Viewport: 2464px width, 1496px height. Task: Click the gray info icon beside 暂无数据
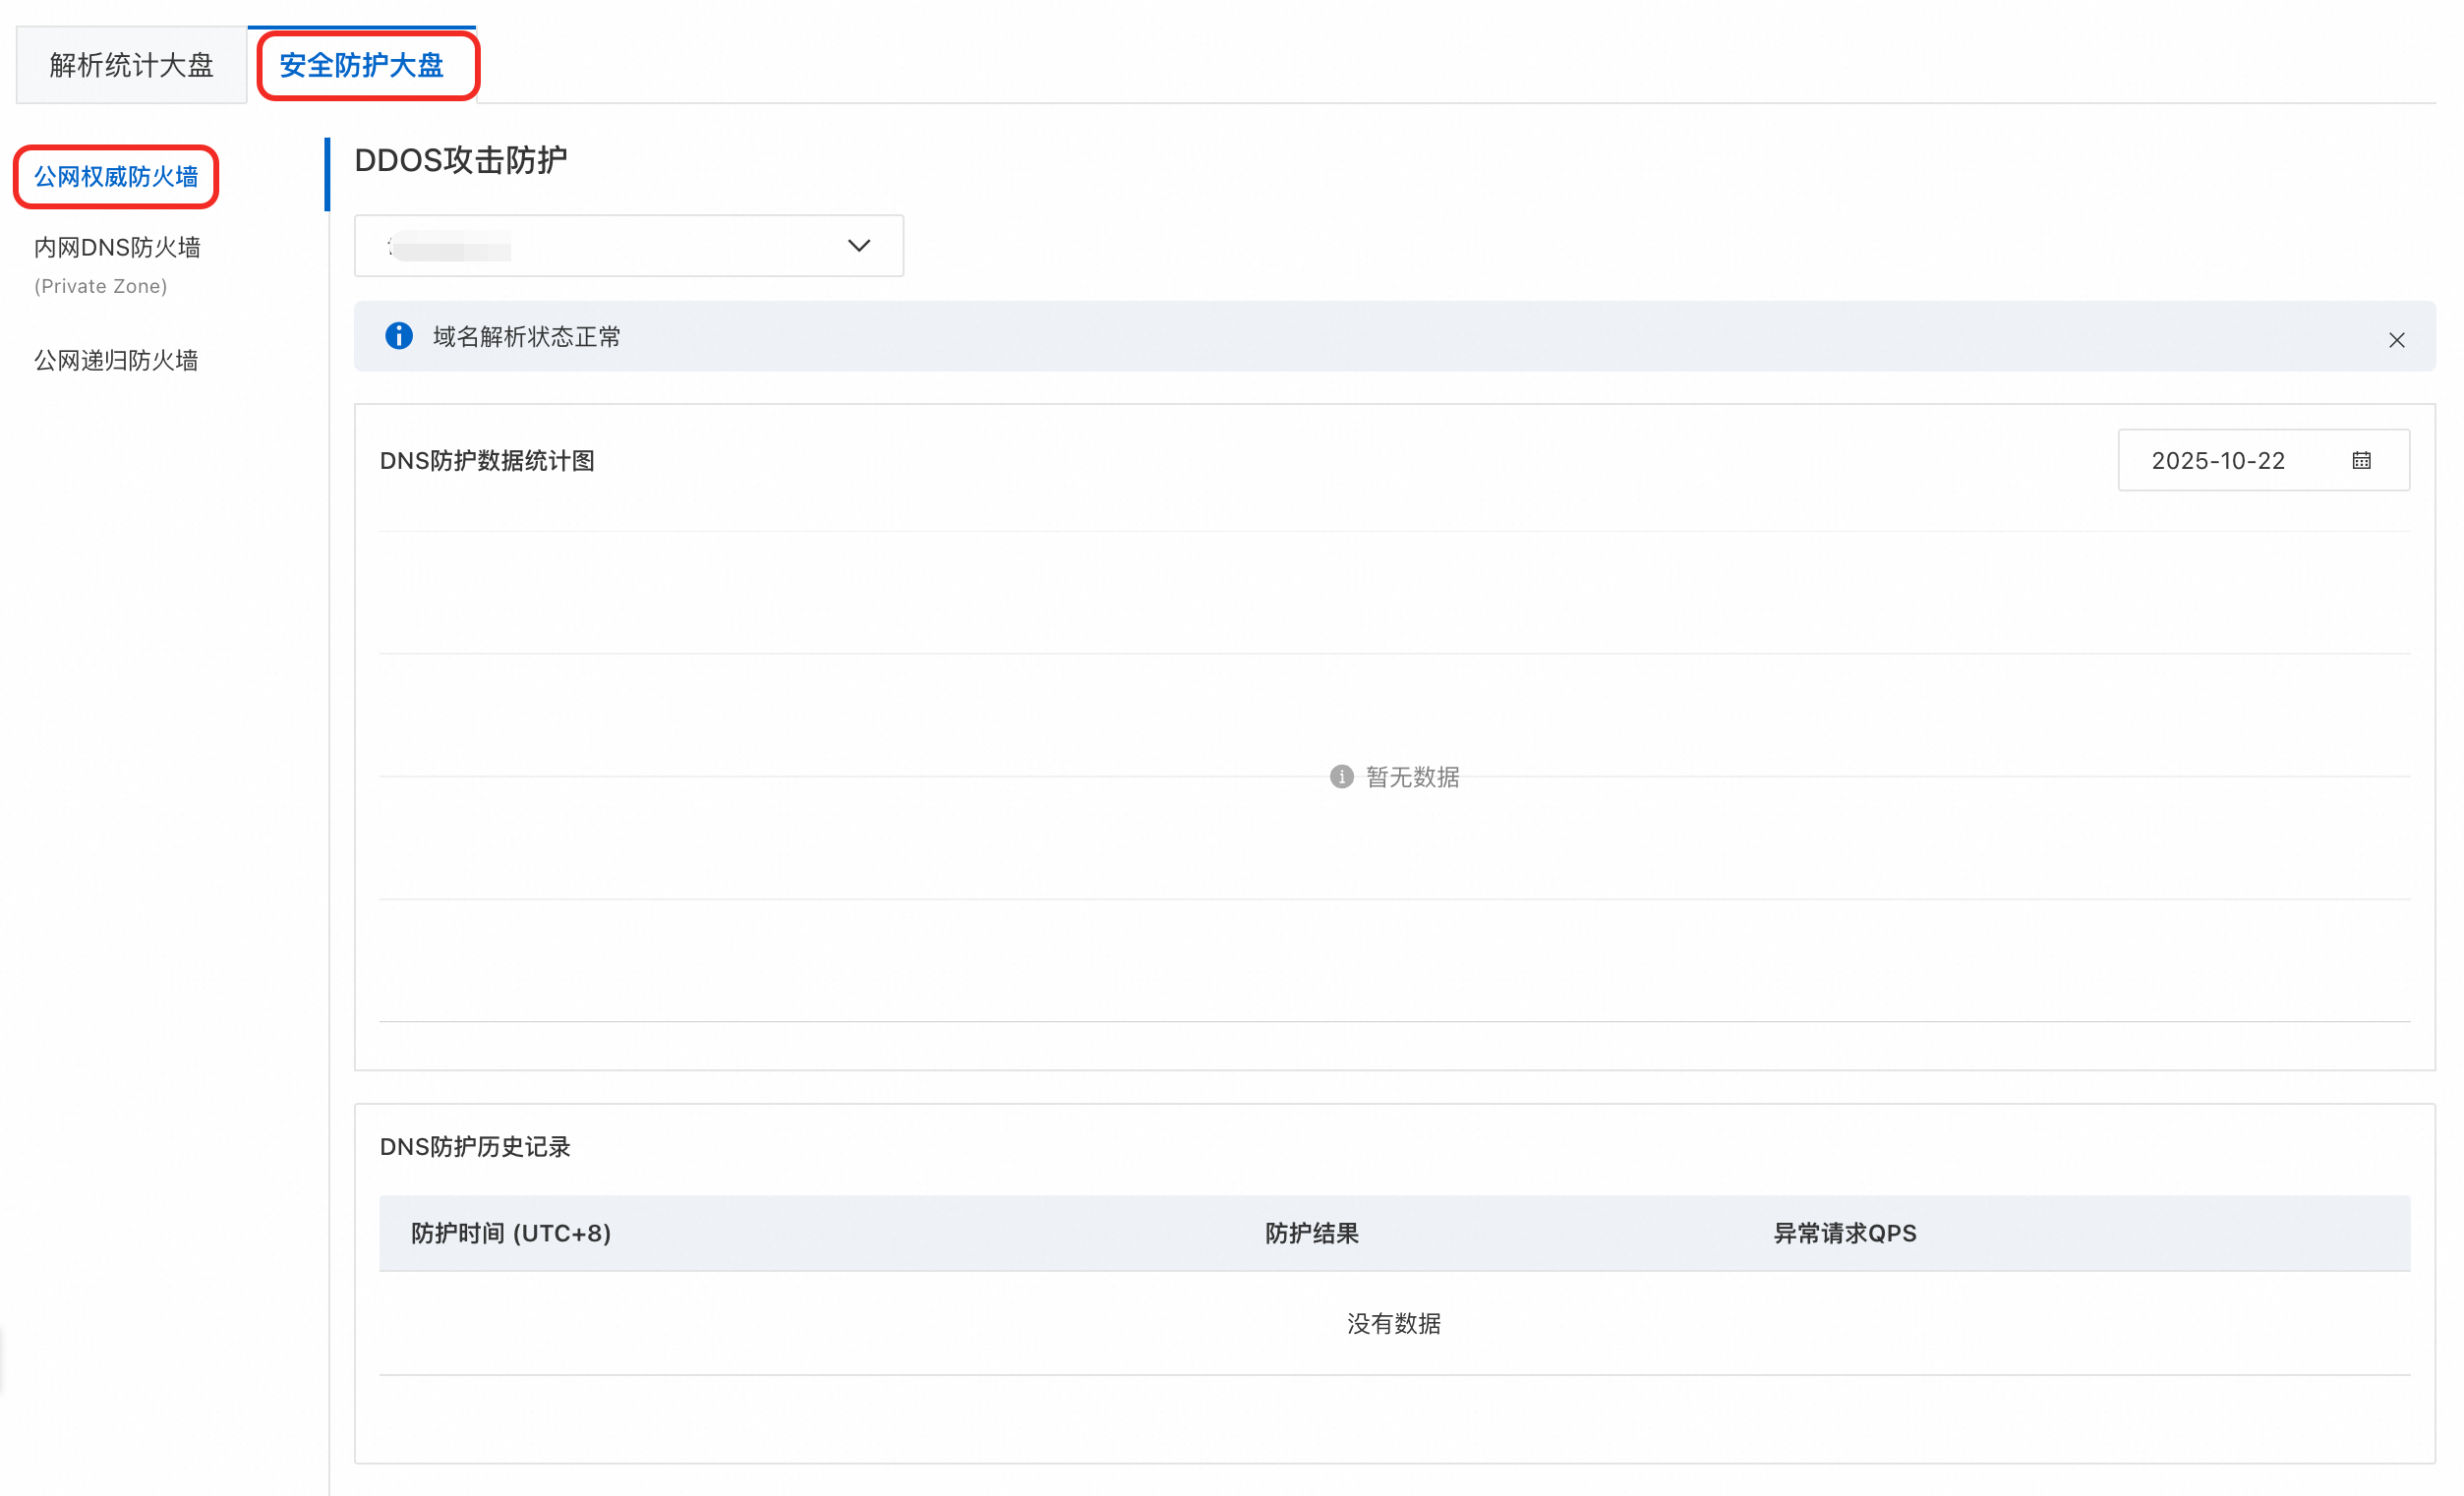click(1341, 777)
